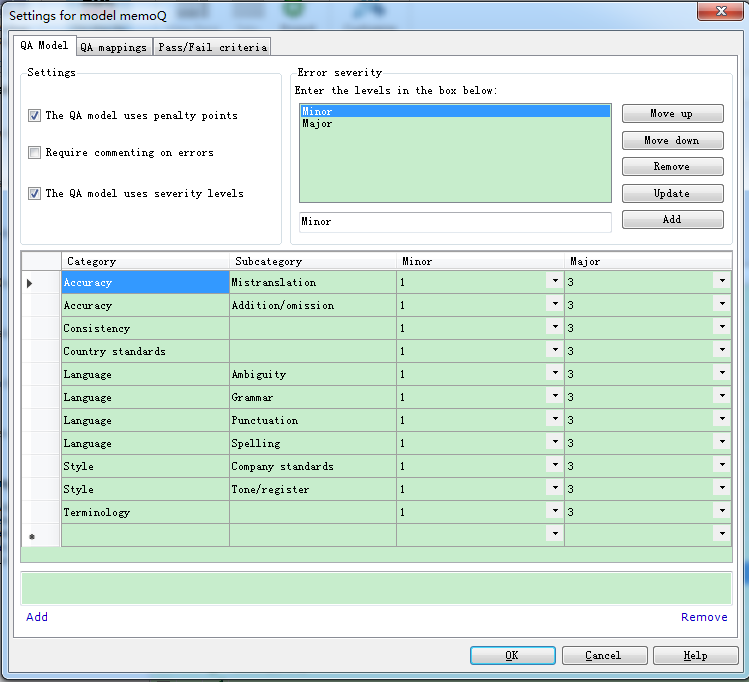
Task: Click the Move up button
Action: point(673,114)
